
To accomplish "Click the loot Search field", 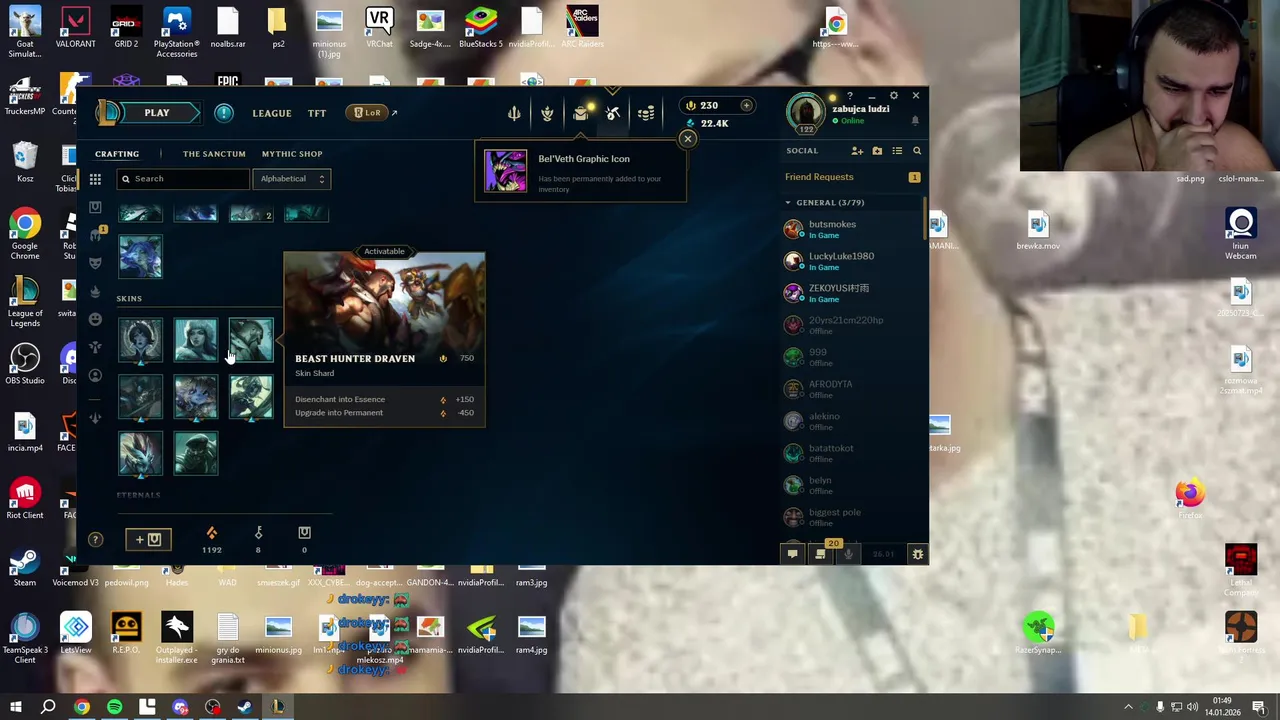I will click(x=183, y=179).
